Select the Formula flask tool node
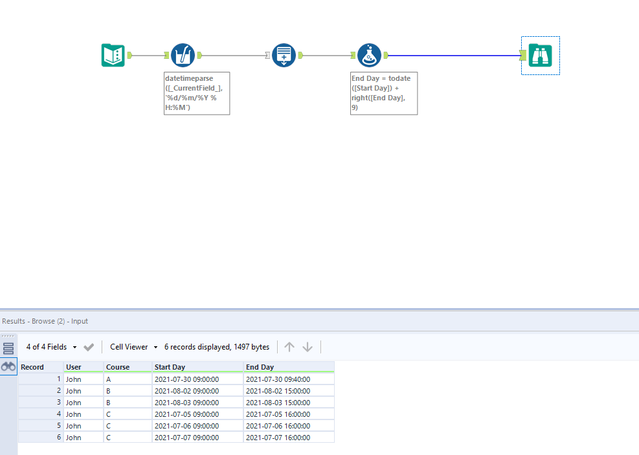Viewport: 639px width, 455px height. [x=369, y=55]
